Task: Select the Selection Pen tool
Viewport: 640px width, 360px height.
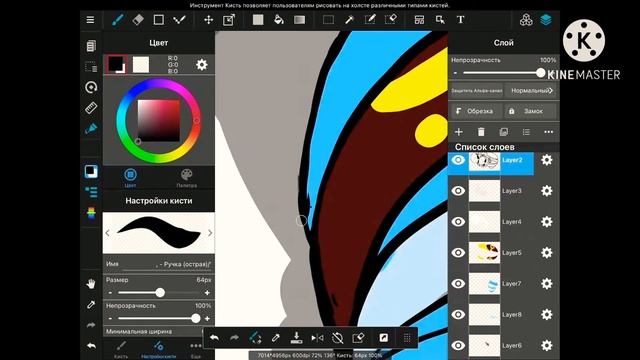Action: pos(370,20)
